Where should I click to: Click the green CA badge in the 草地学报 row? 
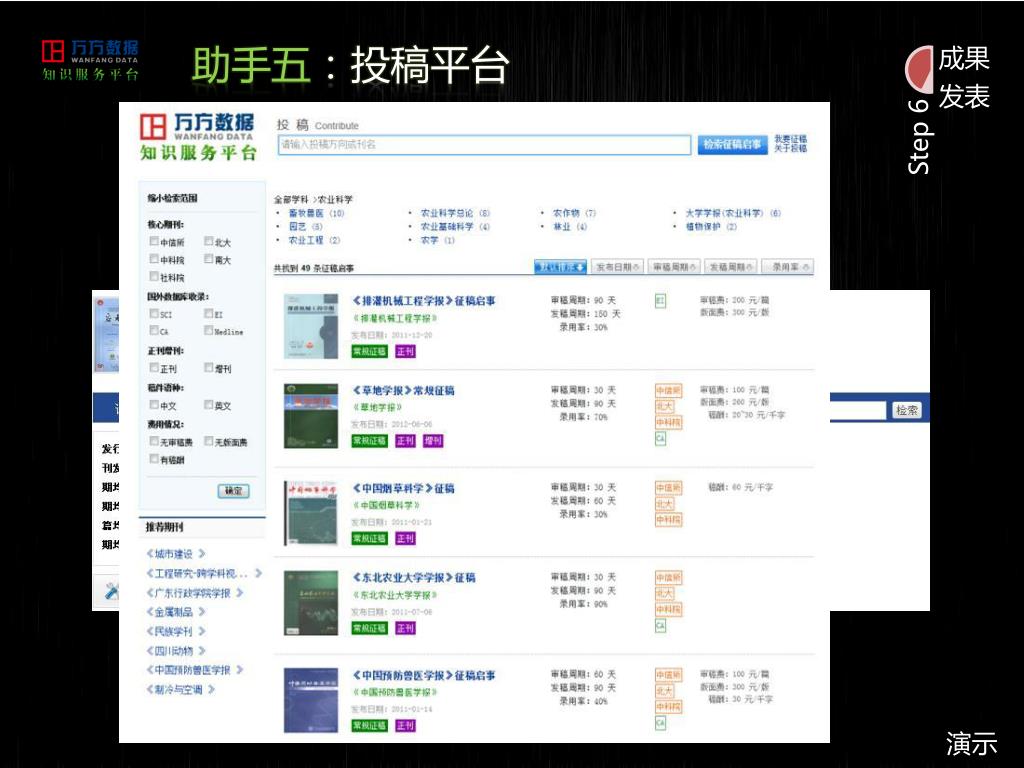coord(660,439)
